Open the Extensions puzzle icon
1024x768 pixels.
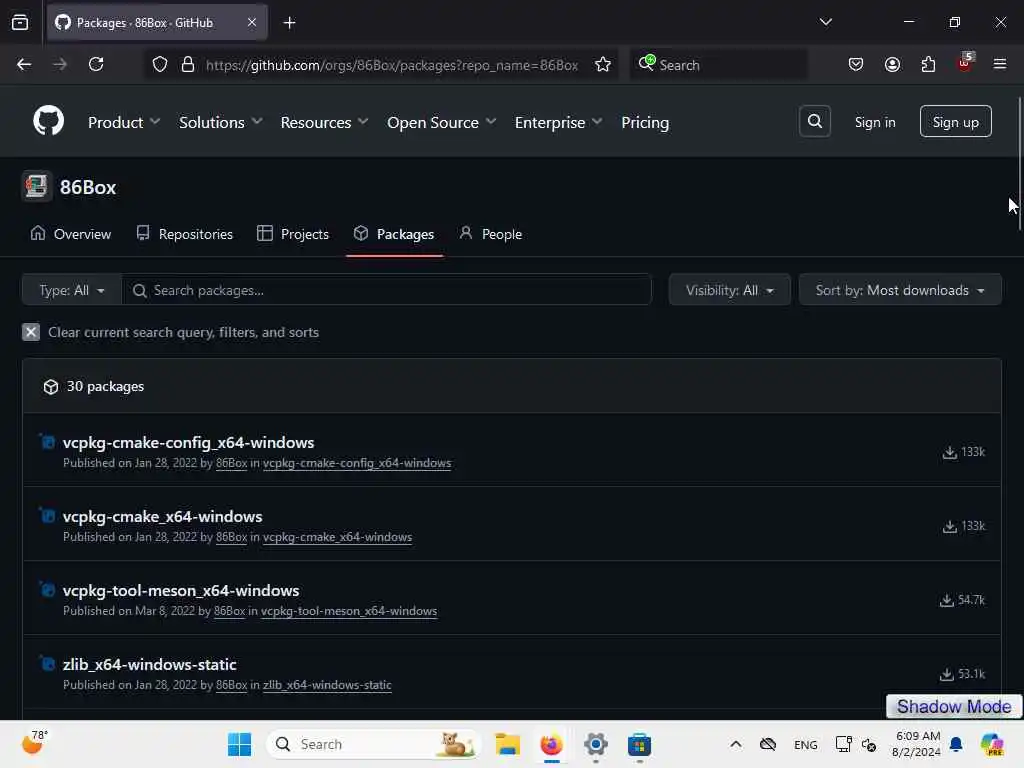[928, 65]
